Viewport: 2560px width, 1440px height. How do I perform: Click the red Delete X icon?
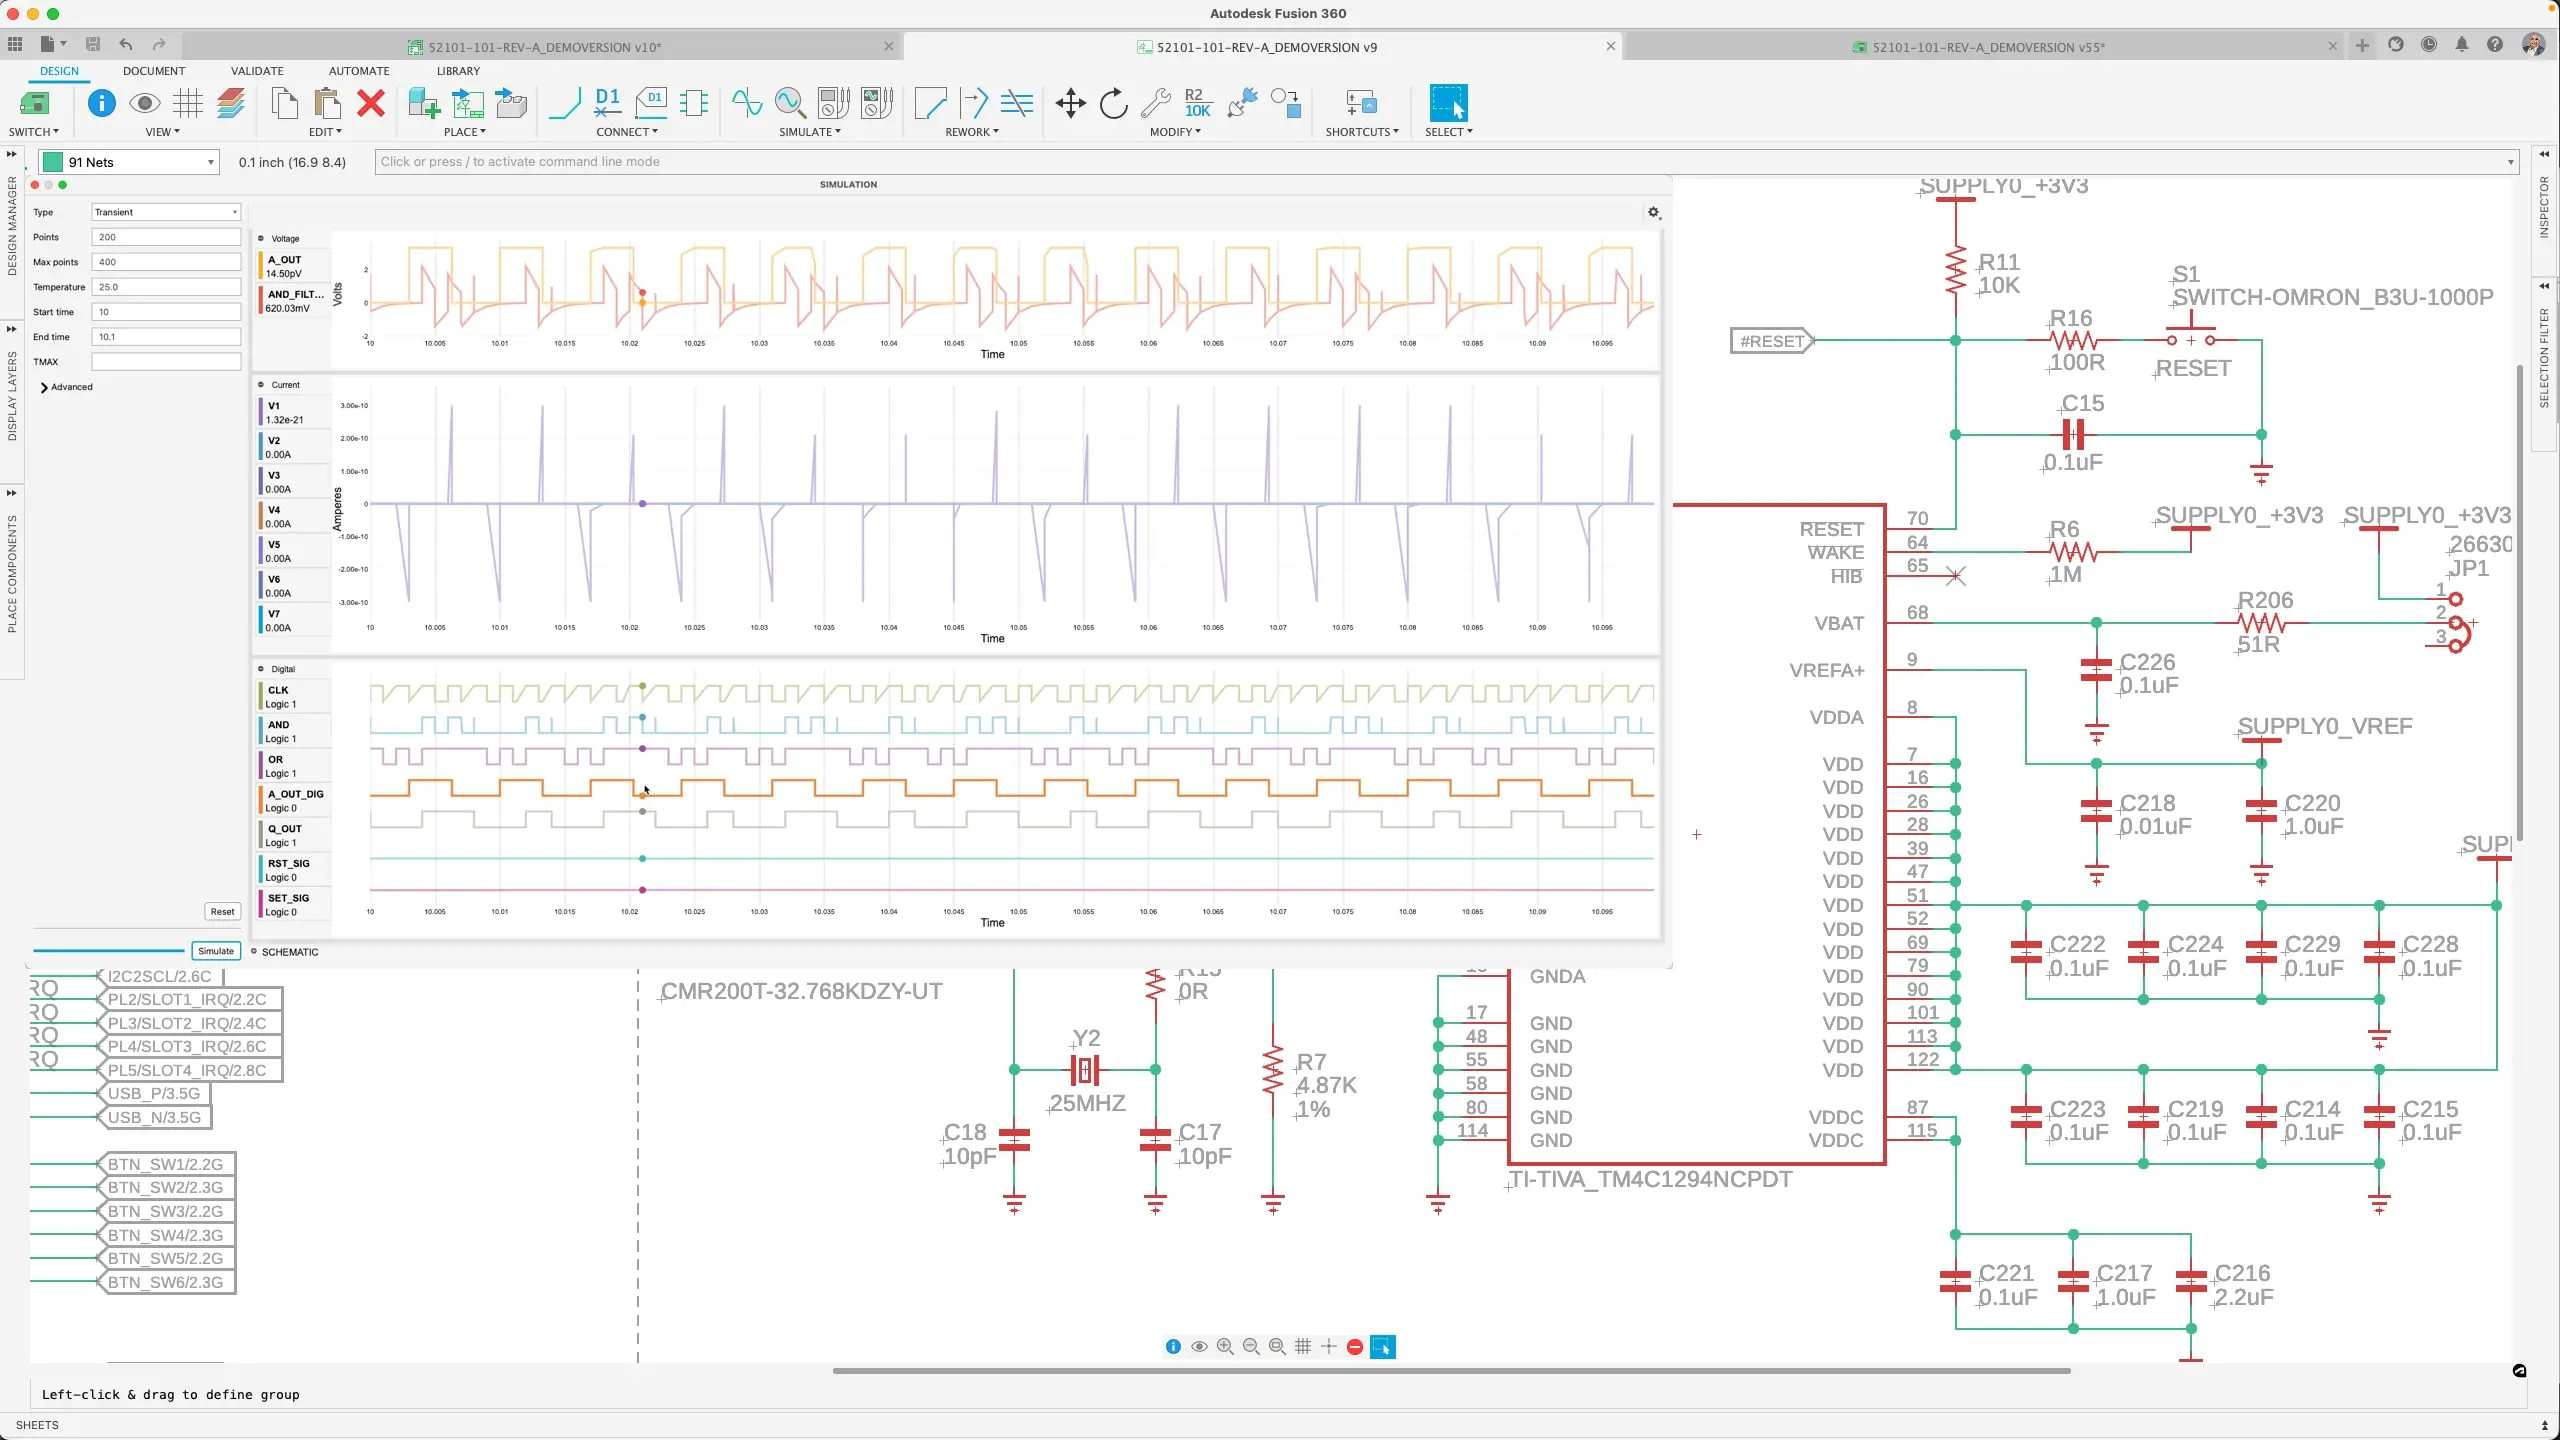point(371,103)
